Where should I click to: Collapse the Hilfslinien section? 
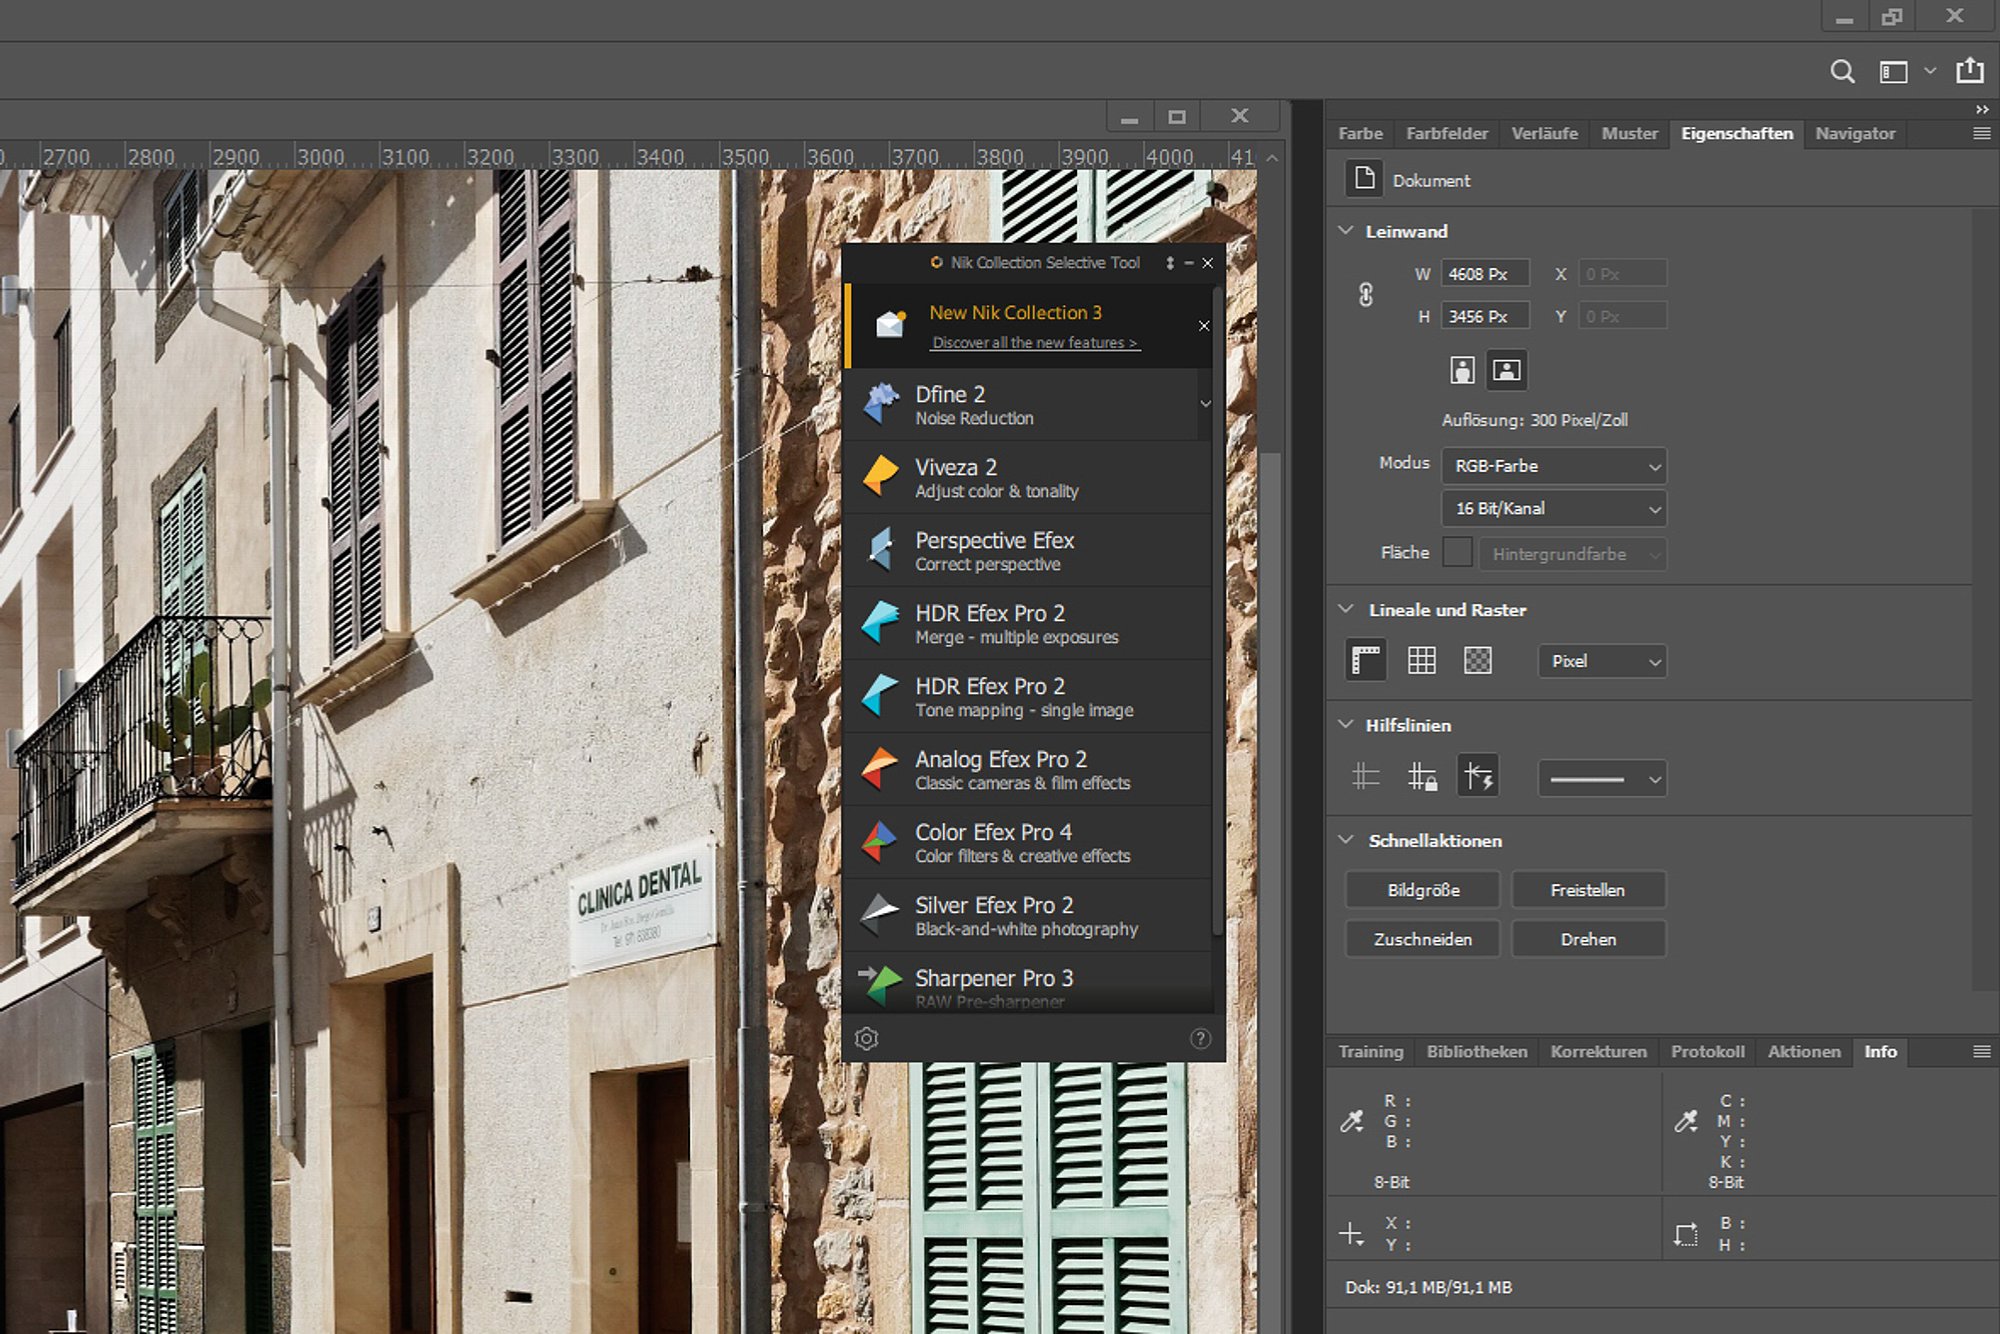click(1346, 724)
